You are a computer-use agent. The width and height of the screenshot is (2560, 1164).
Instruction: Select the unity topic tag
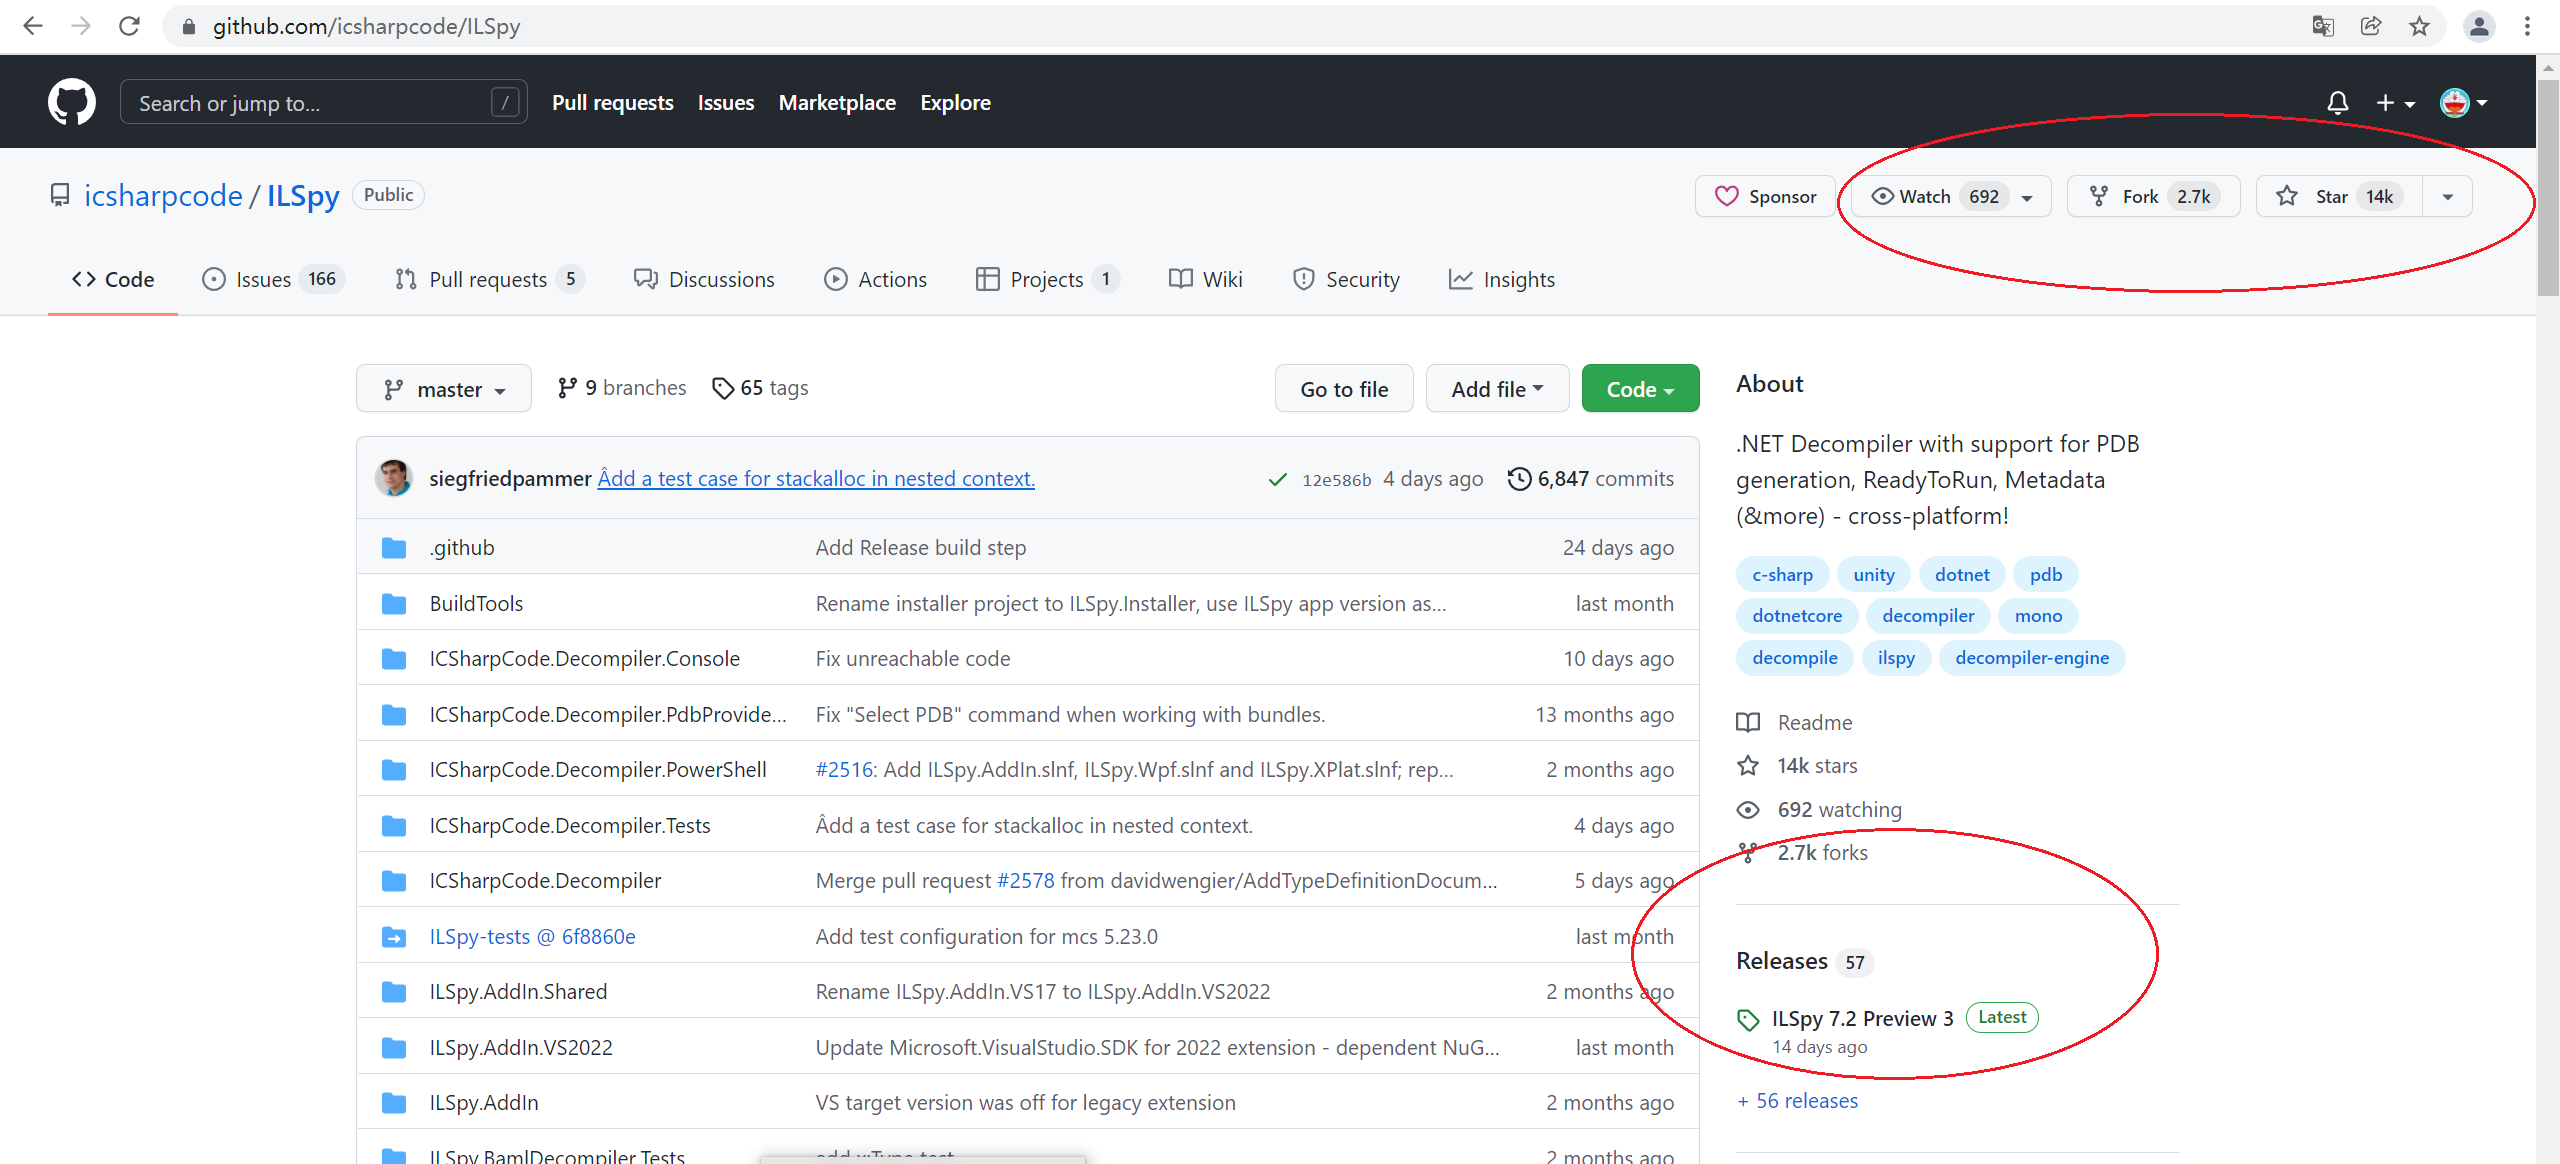coord(1874,574)
